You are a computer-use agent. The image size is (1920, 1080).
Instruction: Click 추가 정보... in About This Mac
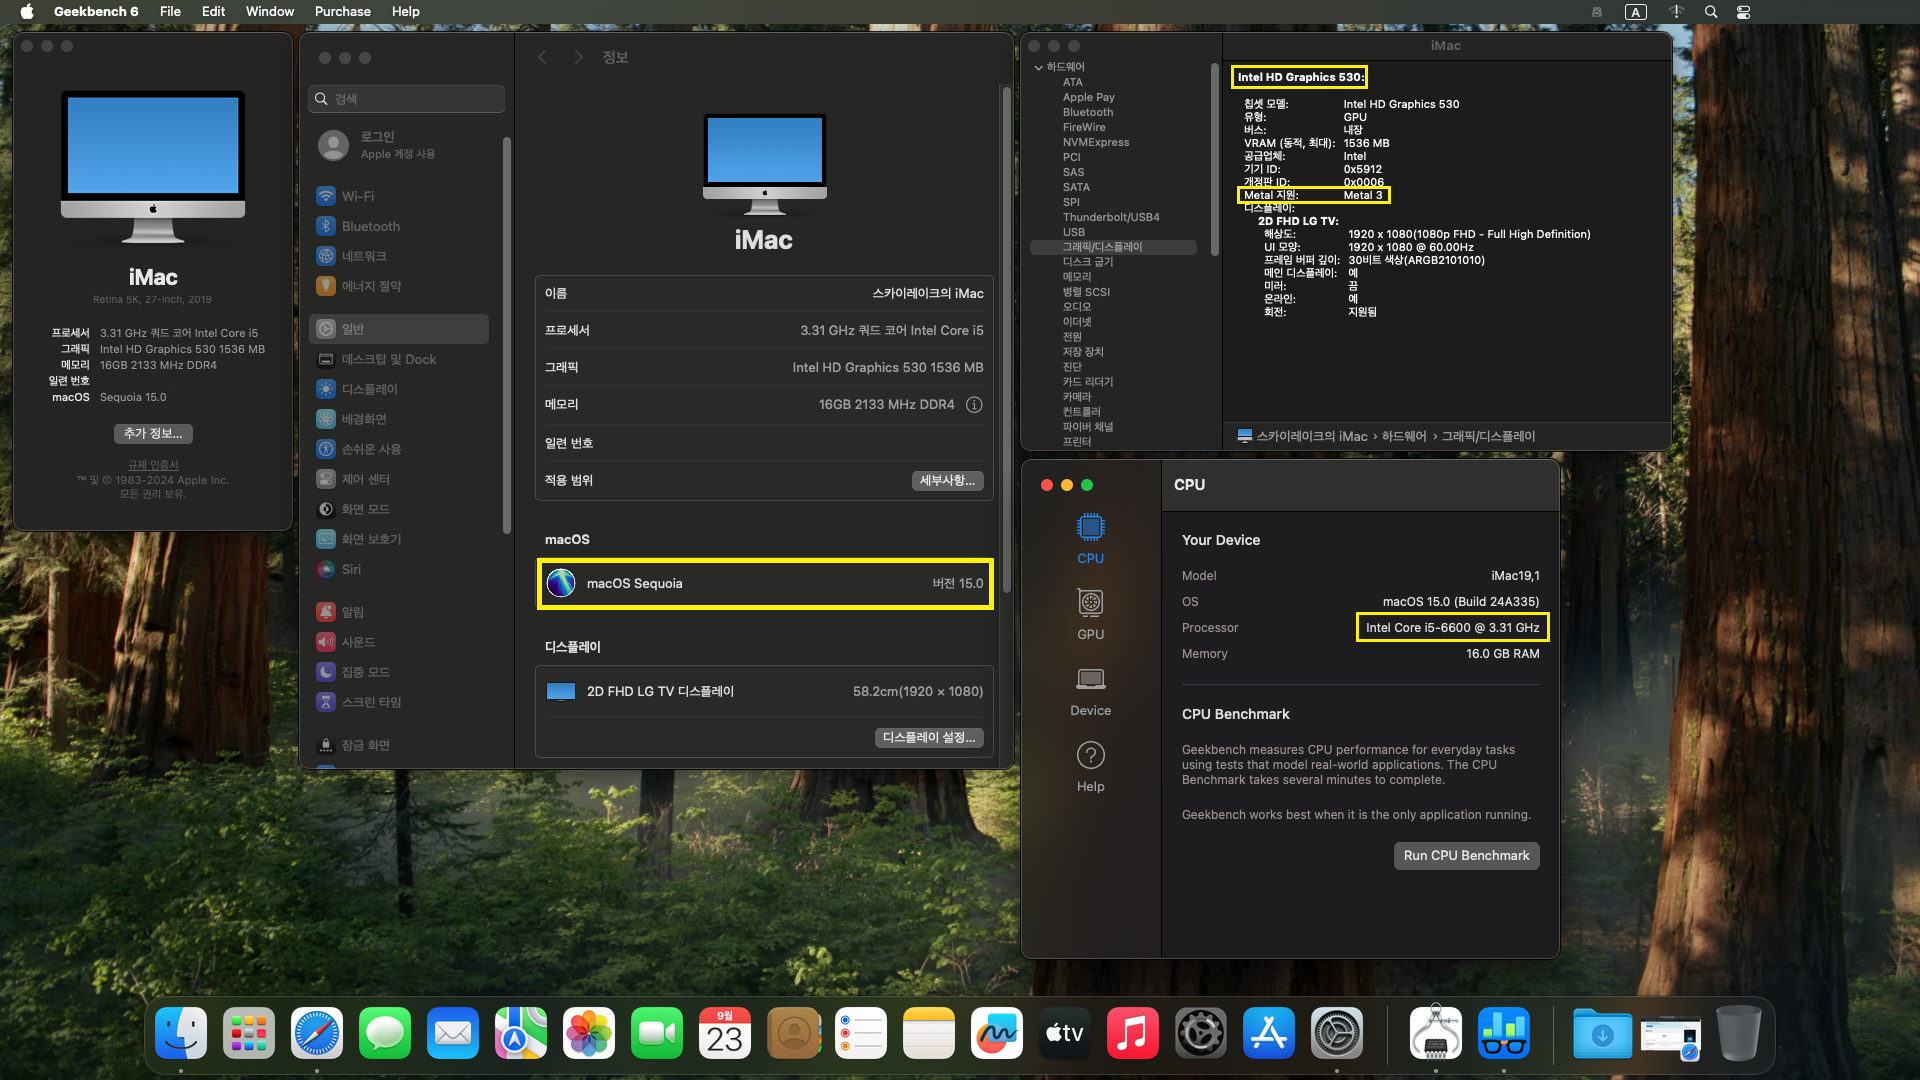pos(153,433)
